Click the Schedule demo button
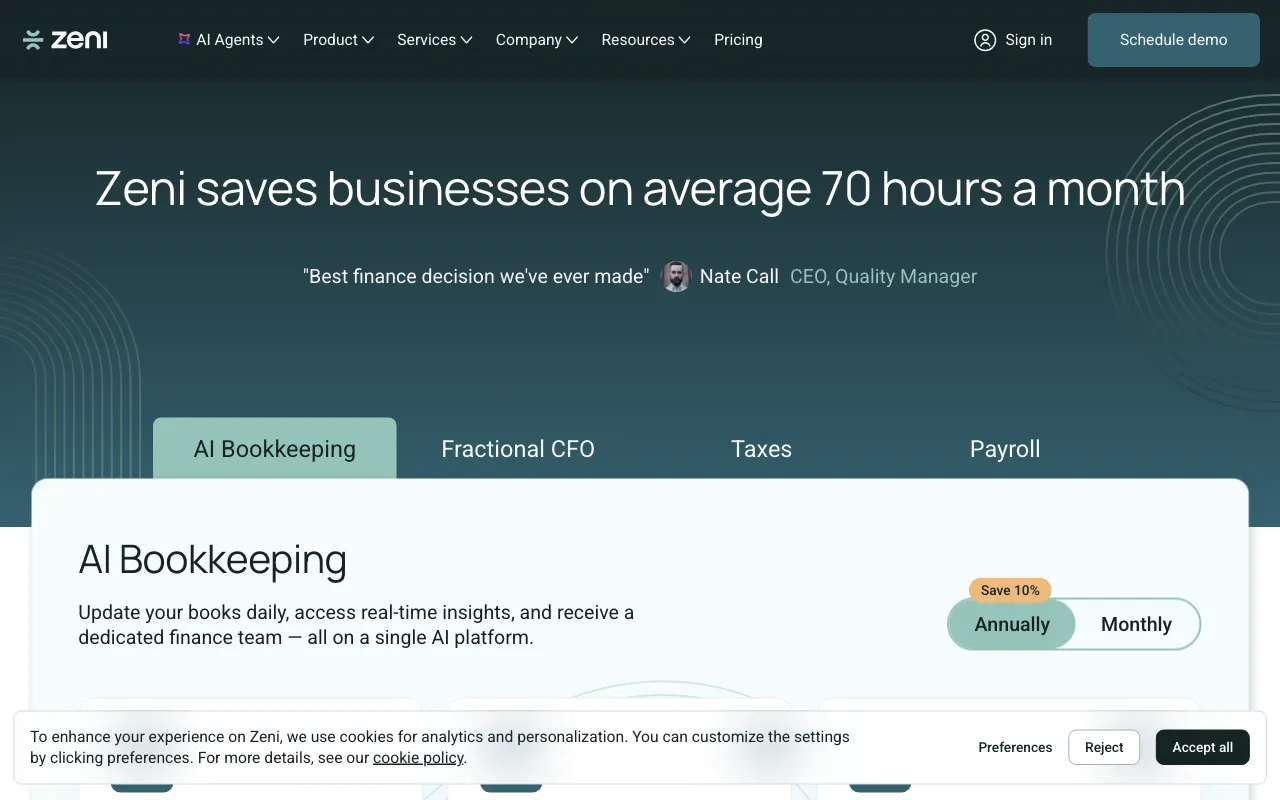This screenshot has width=1280, height=800. 1173,40
